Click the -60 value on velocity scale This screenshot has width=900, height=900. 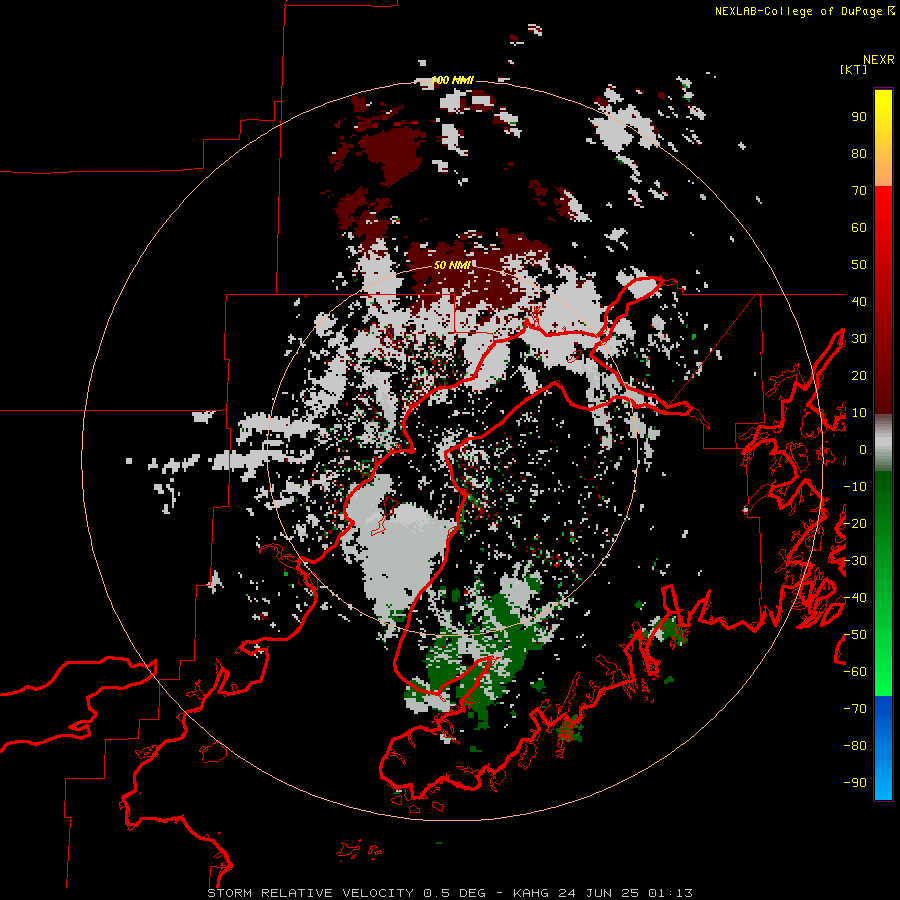pos(855,672)
